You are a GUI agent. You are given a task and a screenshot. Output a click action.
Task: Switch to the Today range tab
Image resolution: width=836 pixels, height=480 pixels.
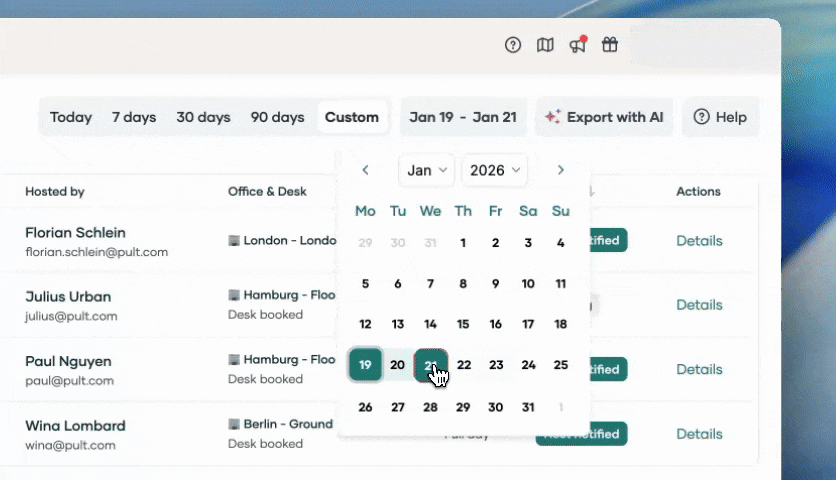click(x=71, y=117)
